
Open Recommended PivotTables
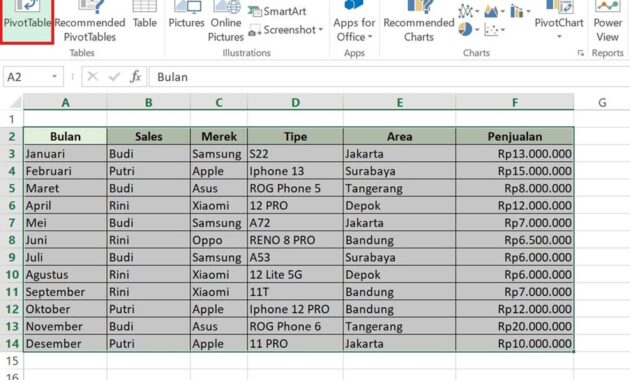coord(90,22)
